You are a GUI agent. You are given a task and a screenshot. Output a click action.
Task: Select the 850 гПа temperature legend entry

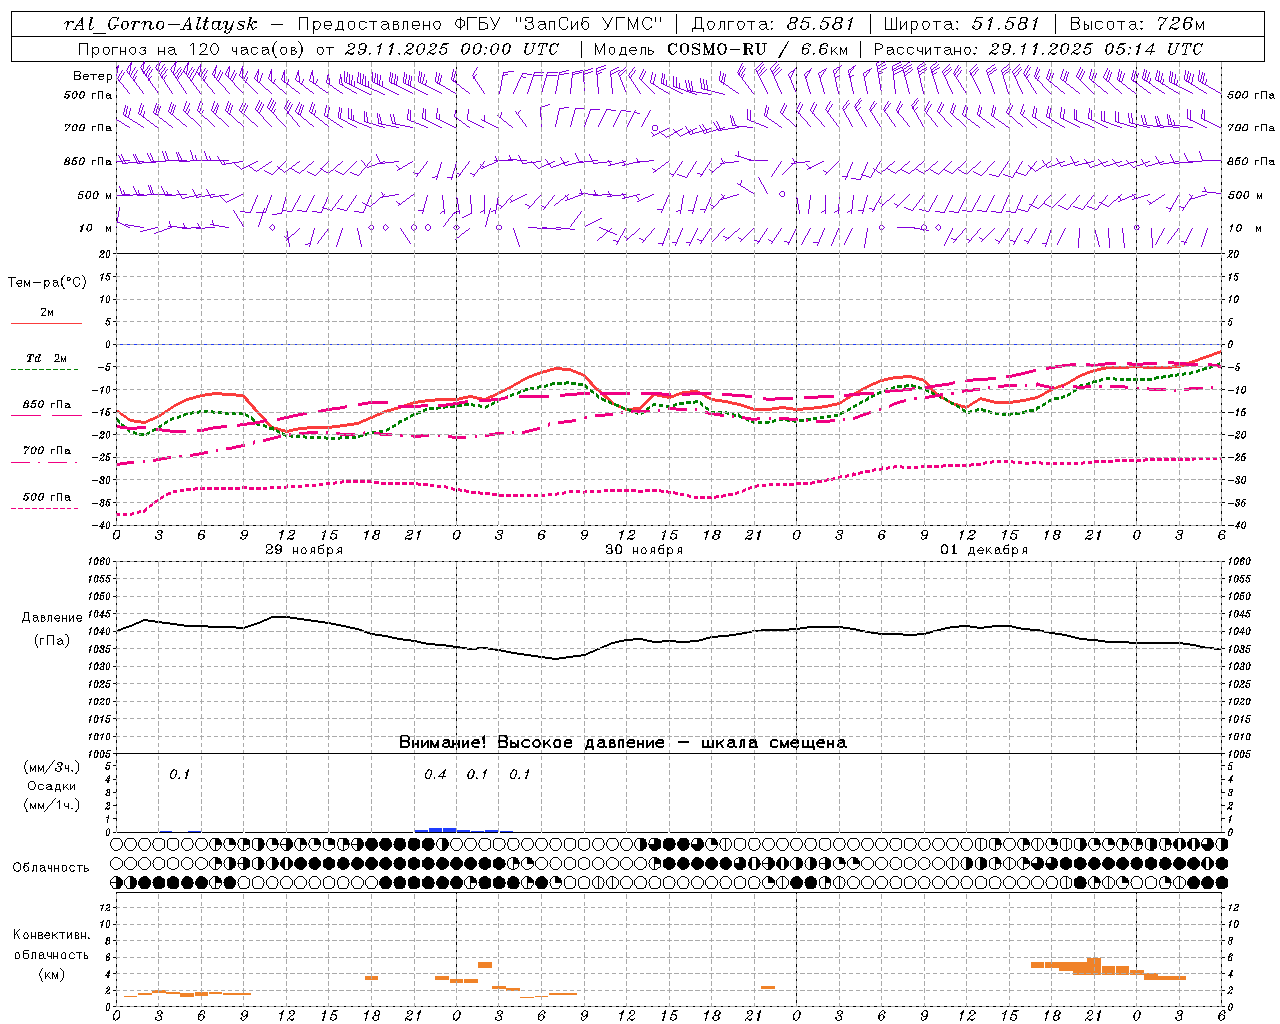click(46, 409)
